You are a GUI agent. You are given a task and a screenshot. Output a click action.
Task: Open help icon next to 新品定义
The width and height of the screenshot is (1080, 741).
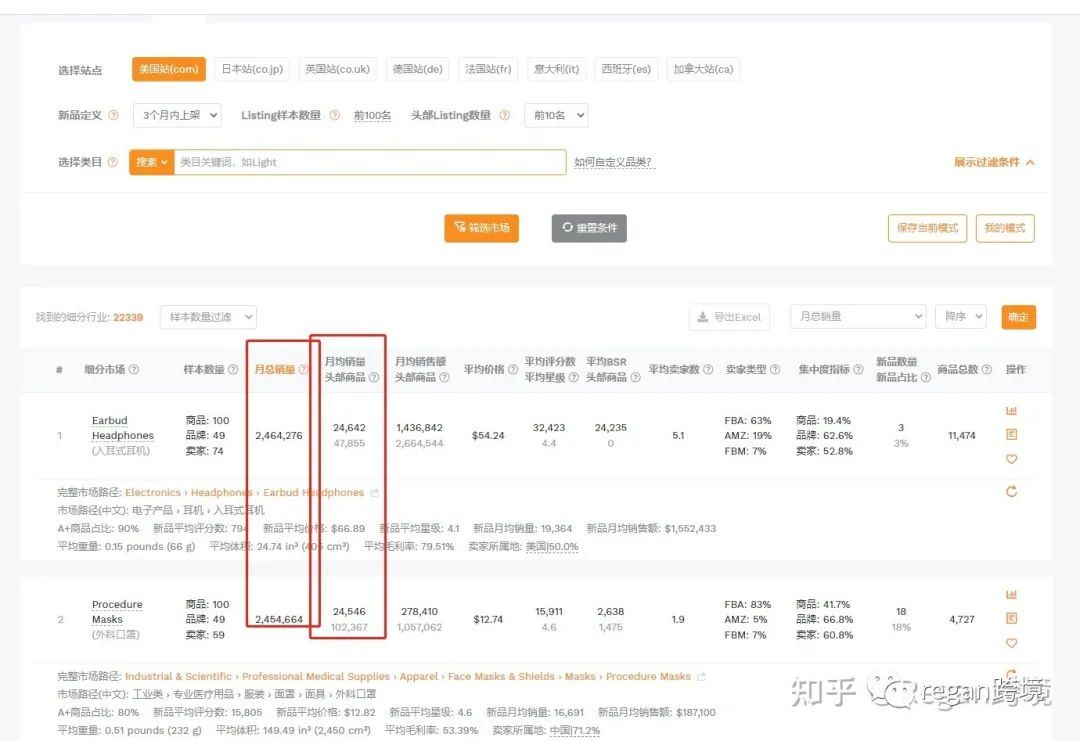[114, 115]
